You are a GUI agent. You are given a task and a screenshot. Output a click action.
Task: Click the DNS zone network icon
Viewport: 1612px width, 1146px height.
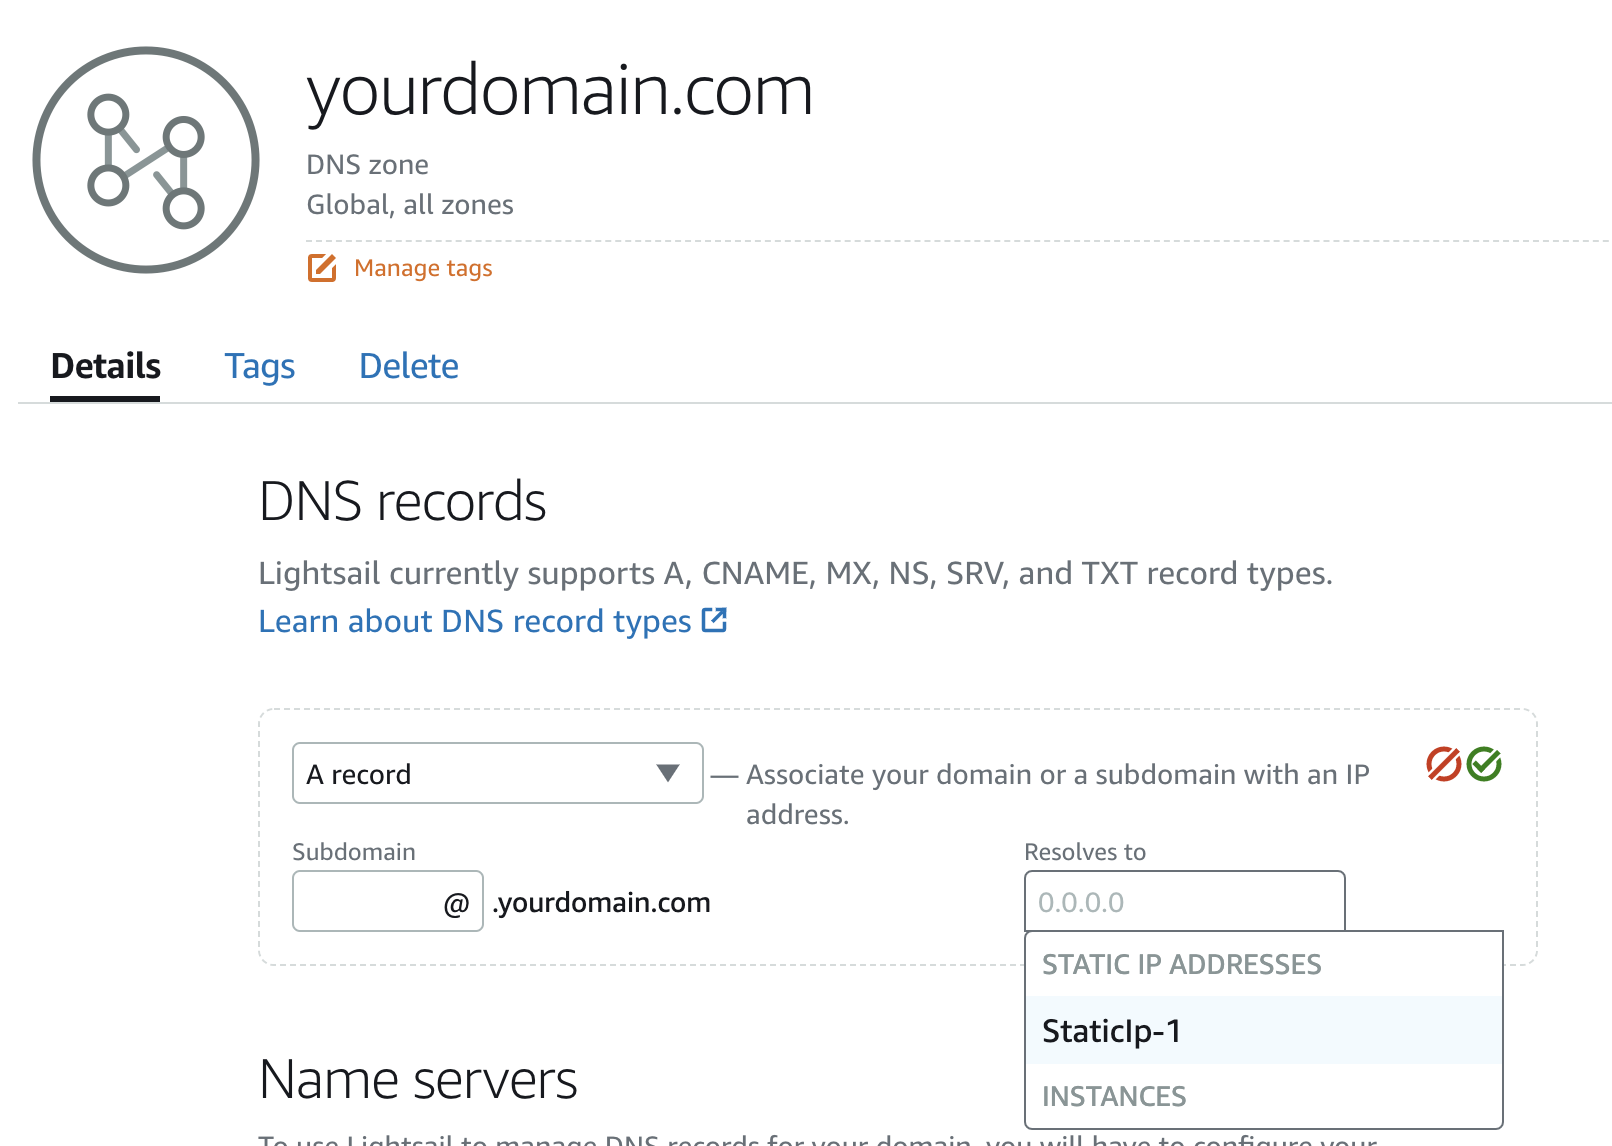pos(146,160)
